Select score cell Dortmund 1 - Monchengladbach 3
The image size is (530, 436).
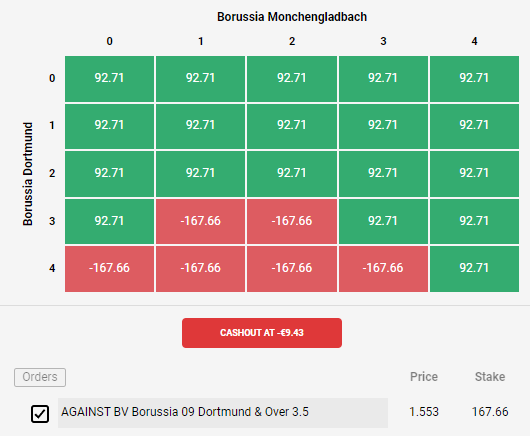[x=383, y=126]
